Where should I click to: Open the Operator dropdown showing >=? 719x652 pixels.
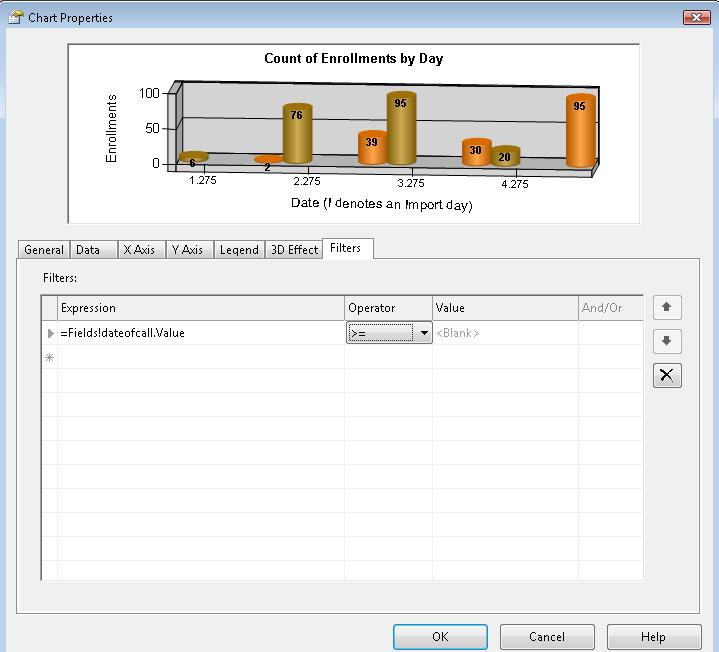click(424, 333)
